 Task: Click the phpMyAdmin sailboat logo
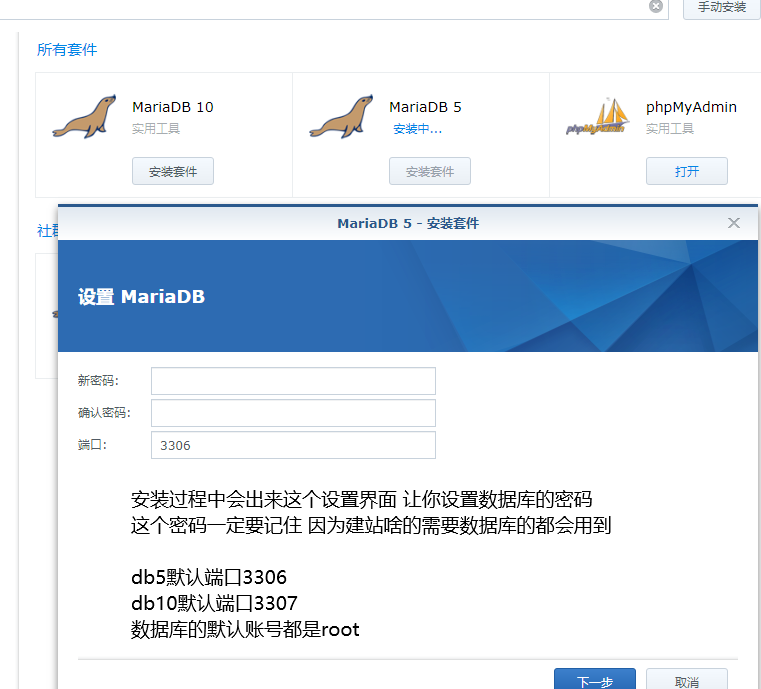pyautogui.click(x=598, y=116)
